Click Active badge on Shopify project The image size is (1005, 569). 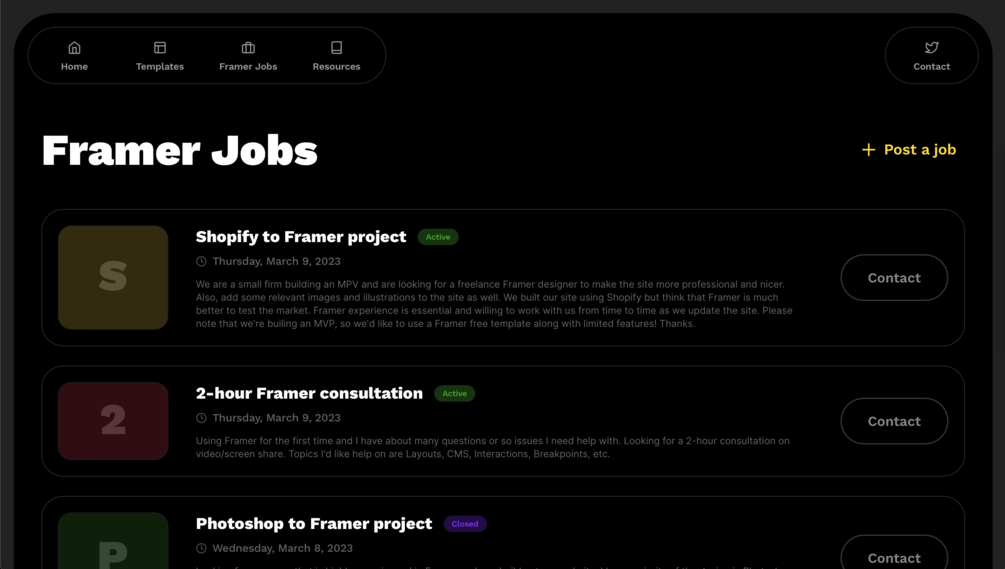(x=438, y=237)
